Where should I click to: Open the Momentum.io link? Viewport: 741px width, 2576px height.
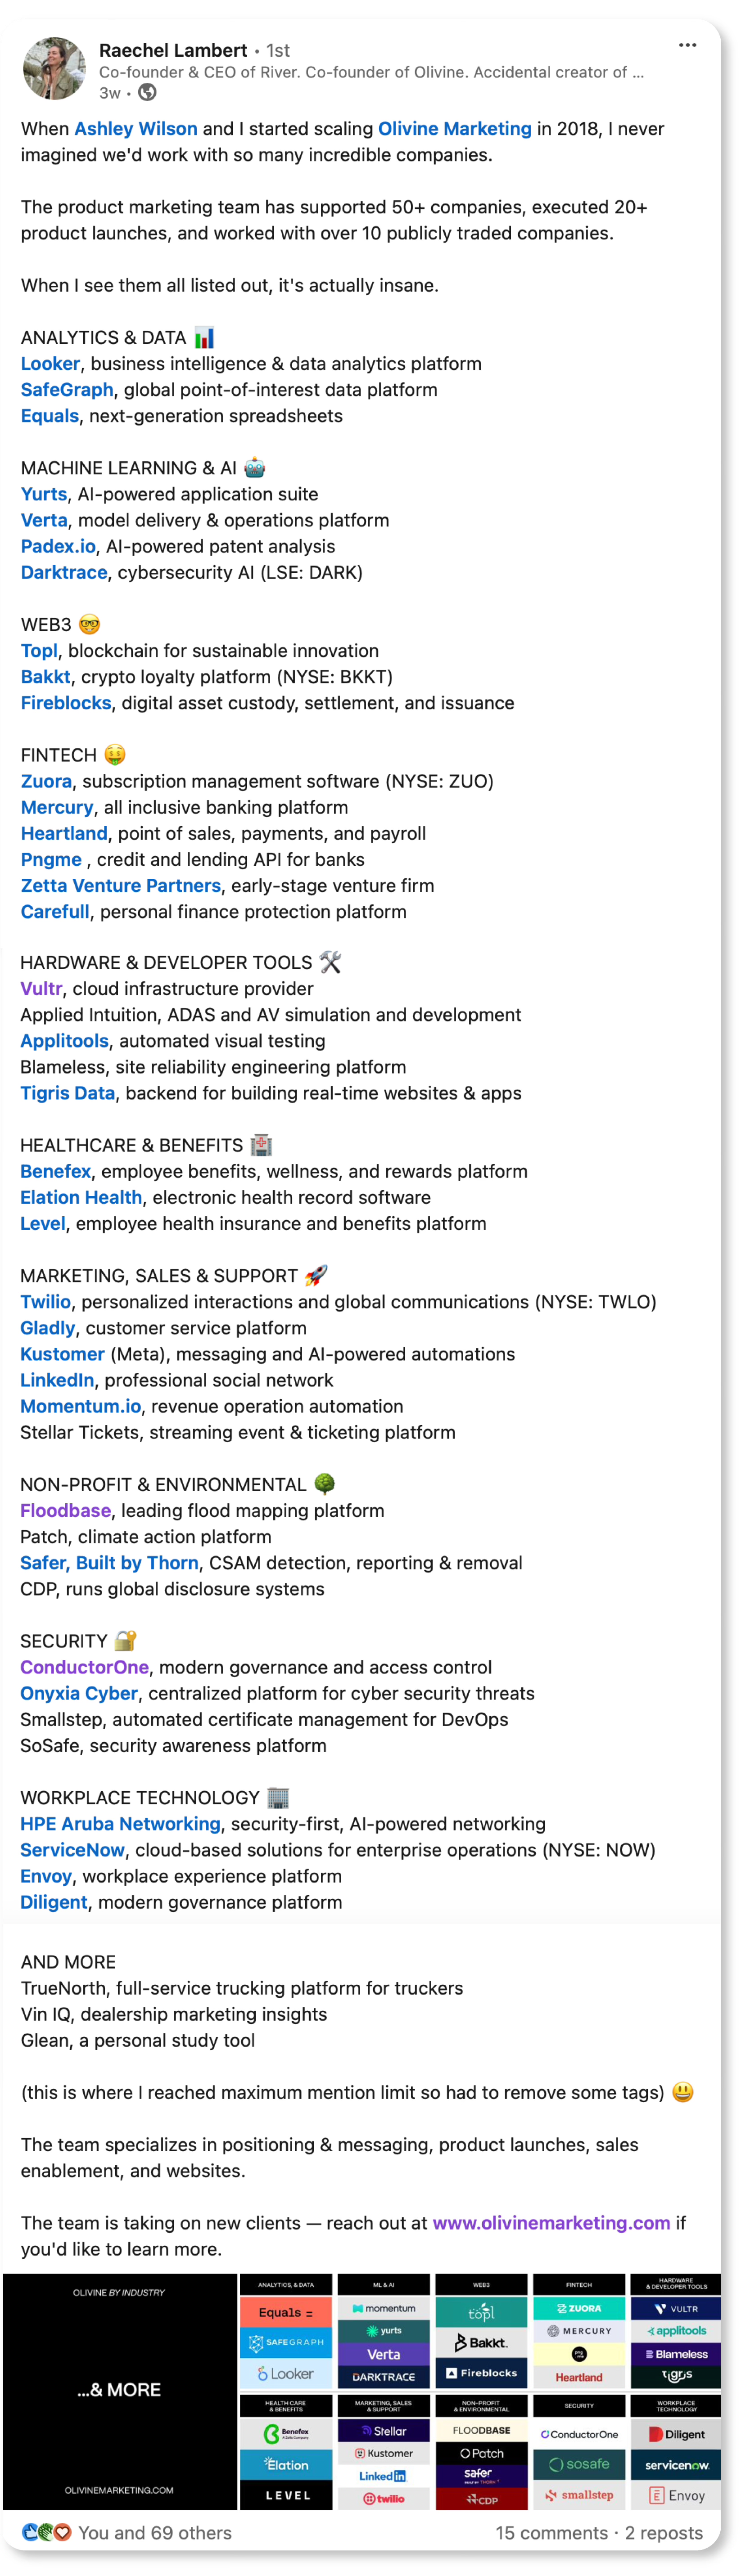click(x=81, y=1406)
